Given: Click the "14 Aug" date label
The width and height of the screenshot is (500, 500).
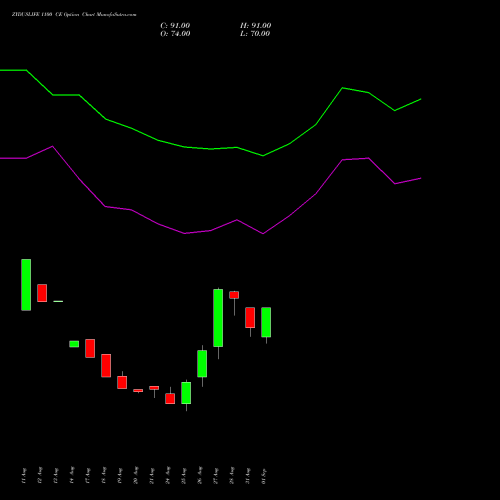Looking at the screenshot, I should [72, 476].
